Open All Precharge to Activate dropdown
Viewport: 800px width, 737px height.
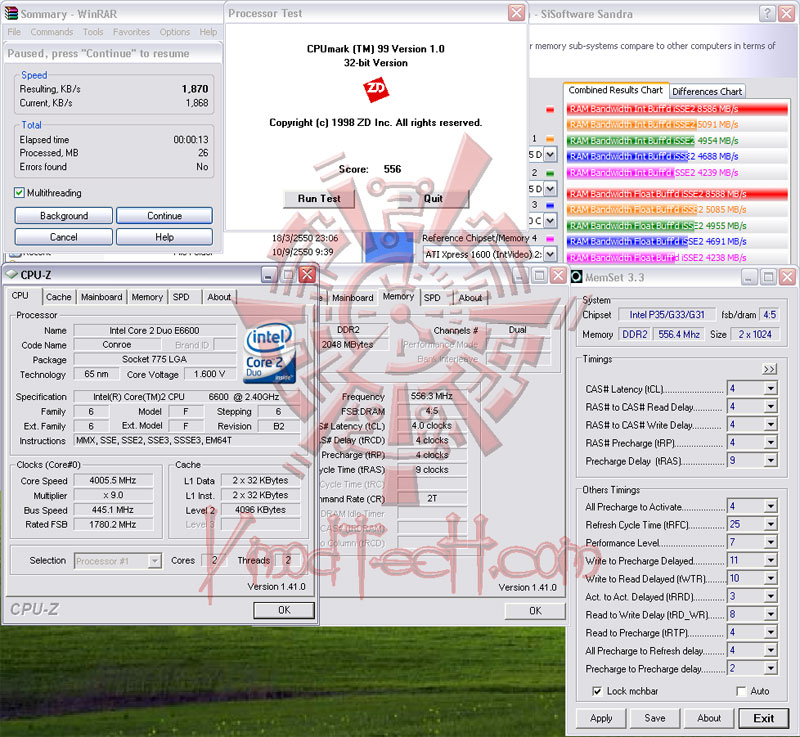770,506
